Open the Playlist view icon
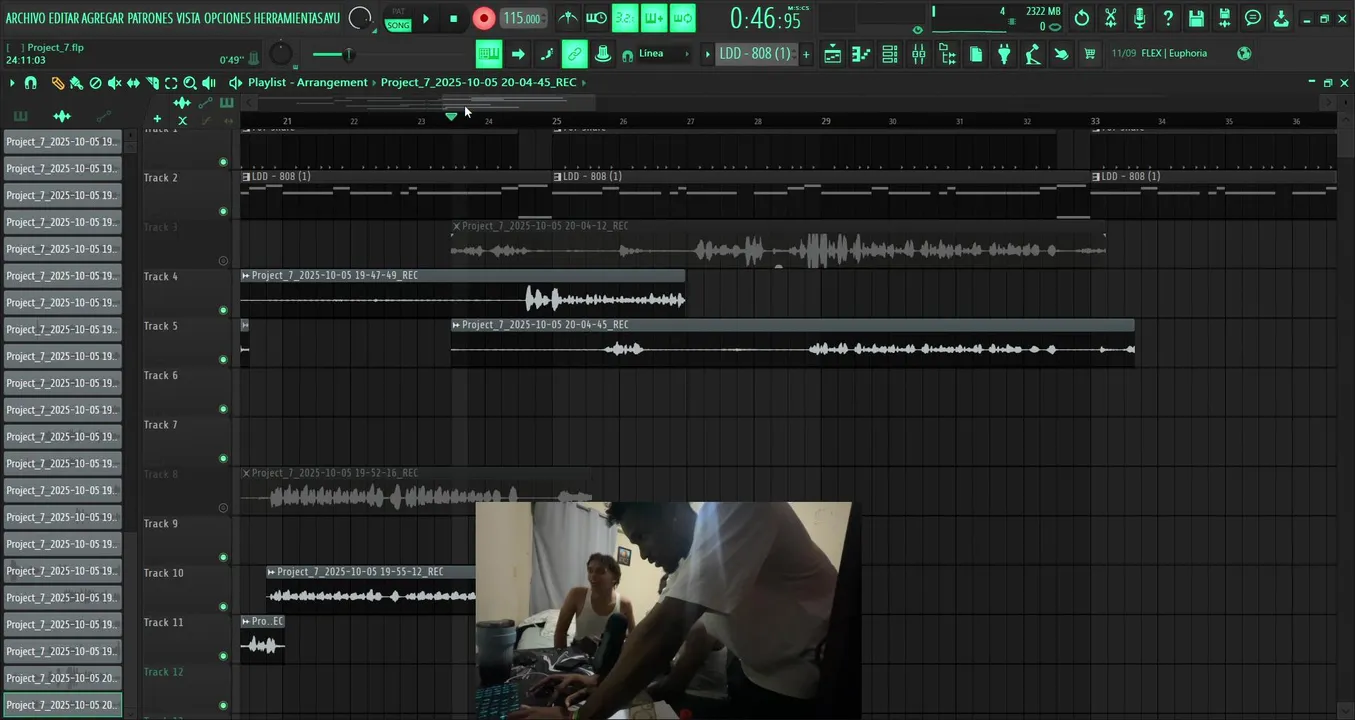1355x720 pixels. (x=832, y=54)
